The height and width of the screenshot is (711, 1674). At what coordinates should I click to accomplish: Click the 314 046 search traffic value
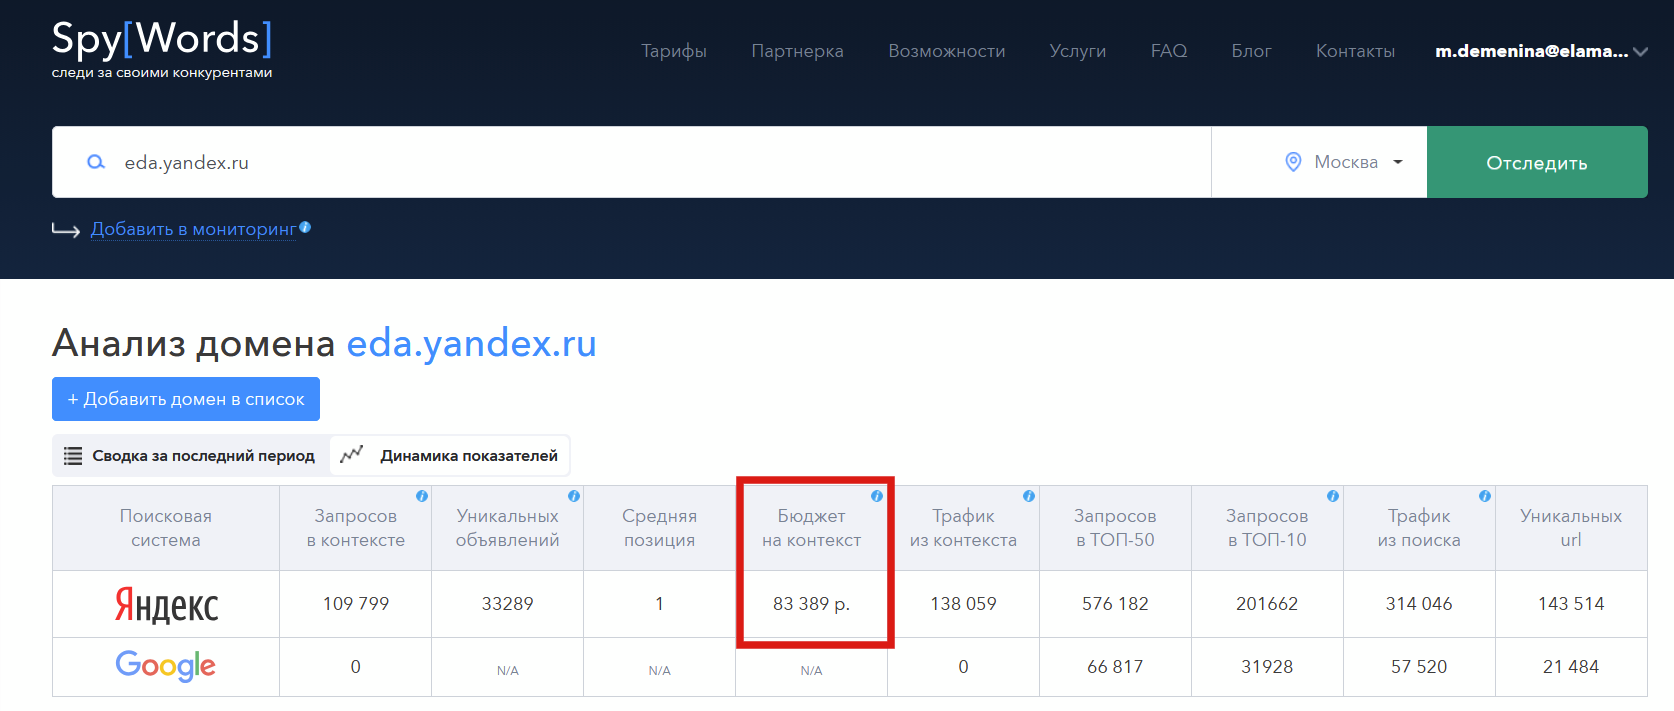[x=1419, y=604]
